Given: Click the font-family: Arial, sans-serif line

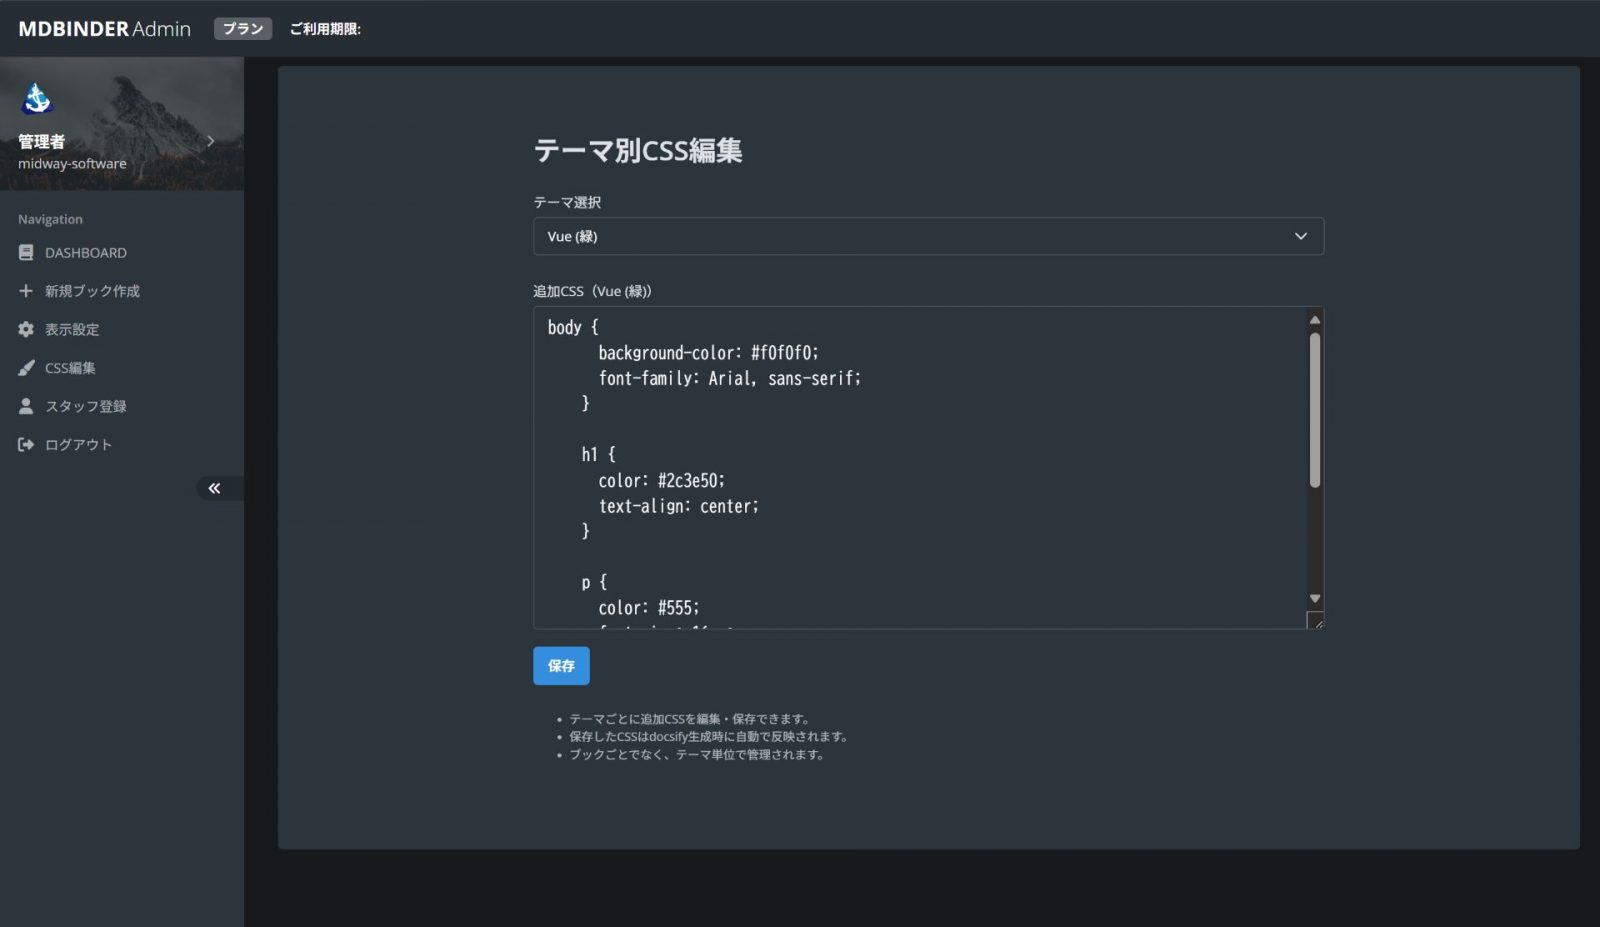Looking at the screenshot, I should 729,378.
